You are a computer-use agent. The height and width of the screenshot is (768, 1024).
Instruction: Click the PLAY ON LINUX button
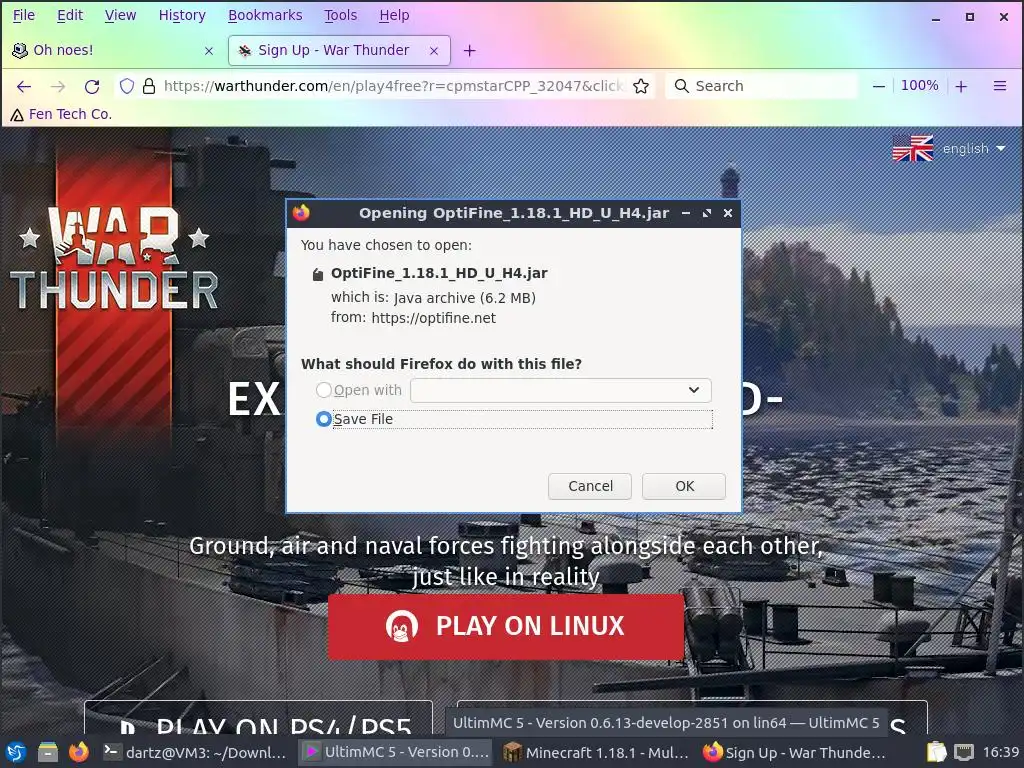pyautogui.click(x=505, y=626)
